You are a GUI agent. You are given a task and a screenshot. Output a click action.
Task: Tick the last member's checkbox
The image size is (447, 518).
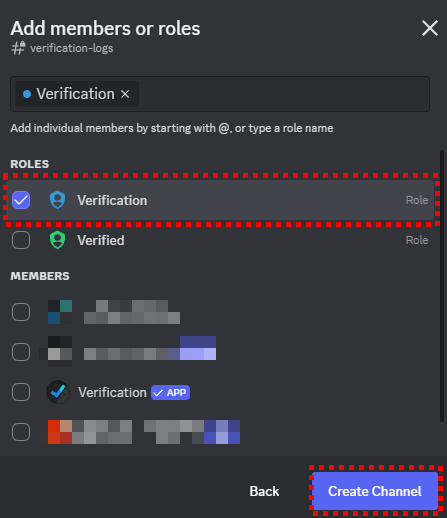21,432
